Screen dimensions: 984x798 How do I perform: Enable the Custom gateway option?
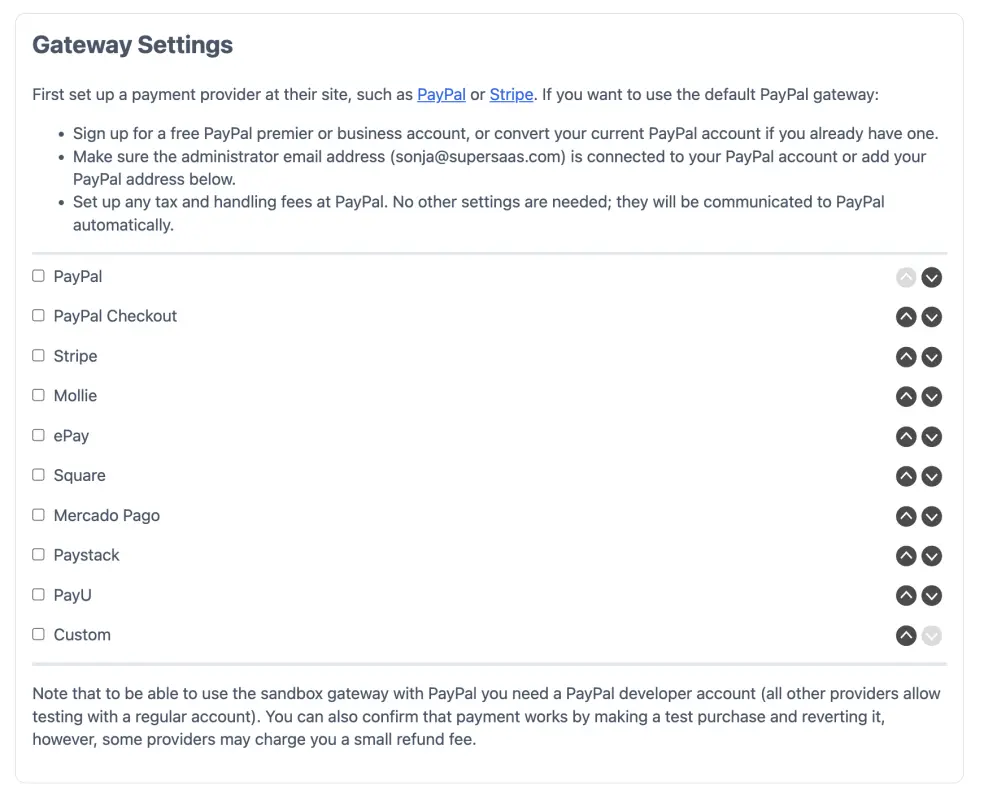(38, 634)
